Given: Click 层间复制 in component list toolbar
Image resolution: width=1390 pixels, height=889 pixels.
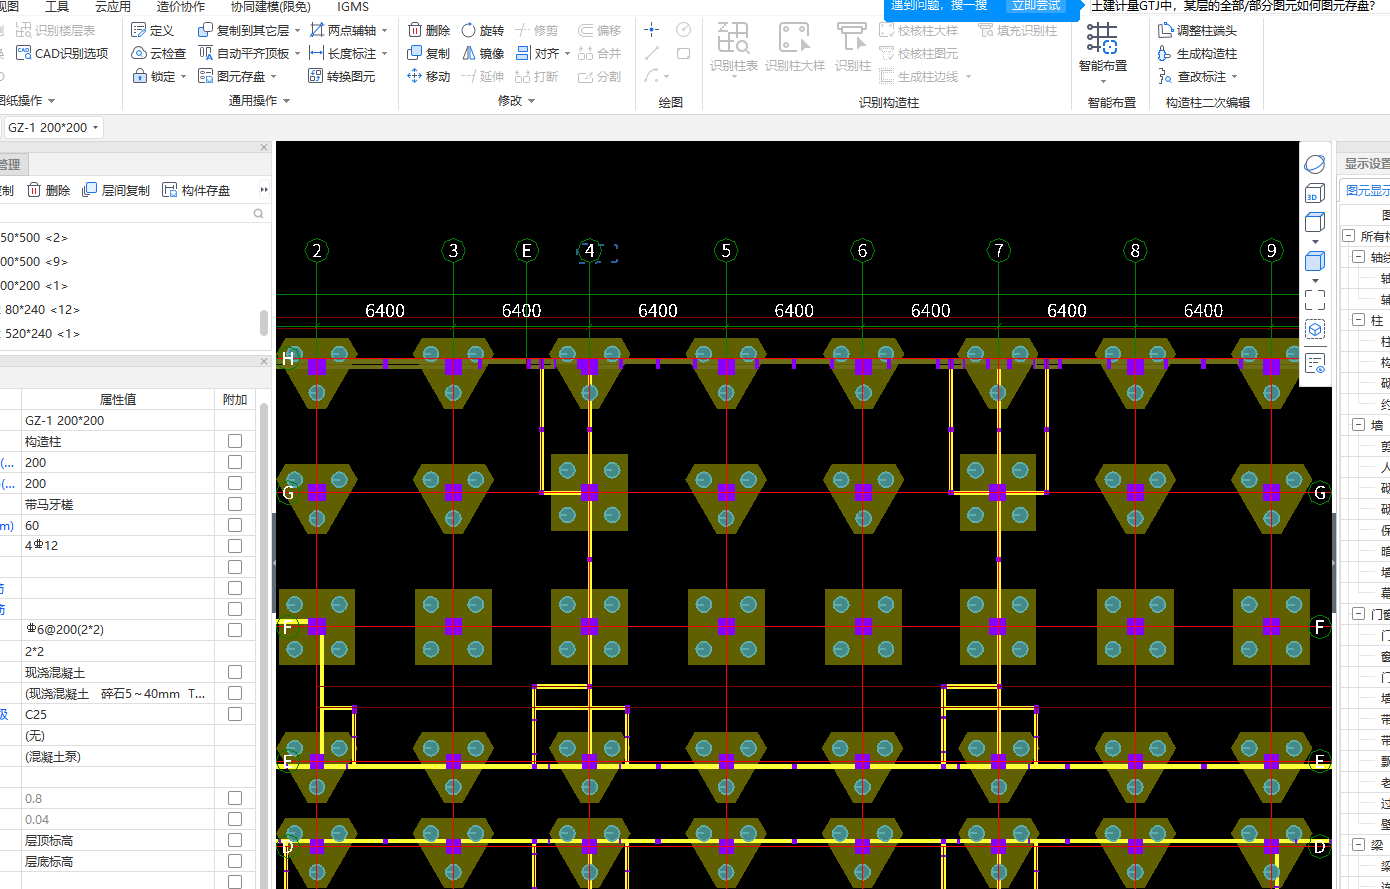Looking at the screenshot, I should (x=116, y=190).
